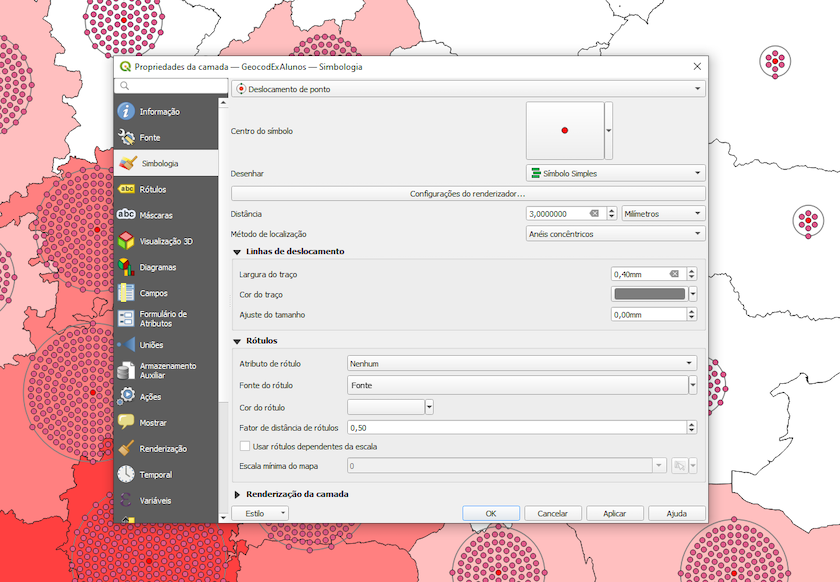Open Rótulos label settings icon
Screen dimensions: 840x582
coord(126,189)
